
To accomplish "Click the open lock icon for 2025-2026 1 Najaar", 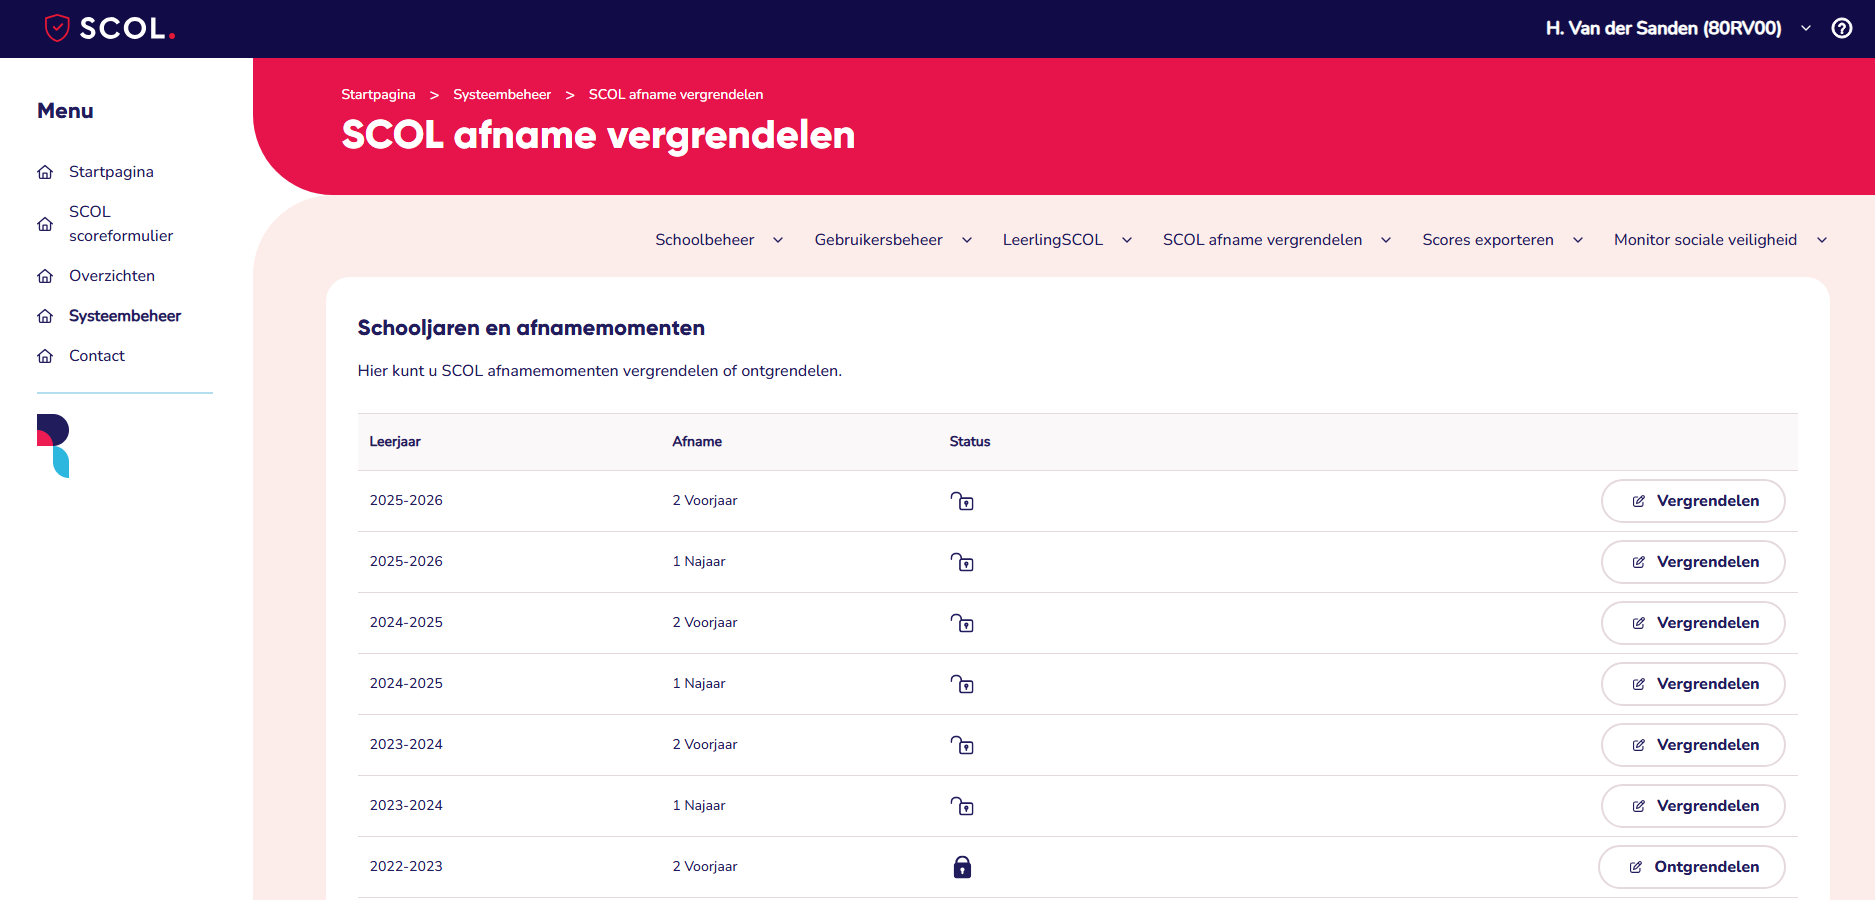I will (962, 562).
